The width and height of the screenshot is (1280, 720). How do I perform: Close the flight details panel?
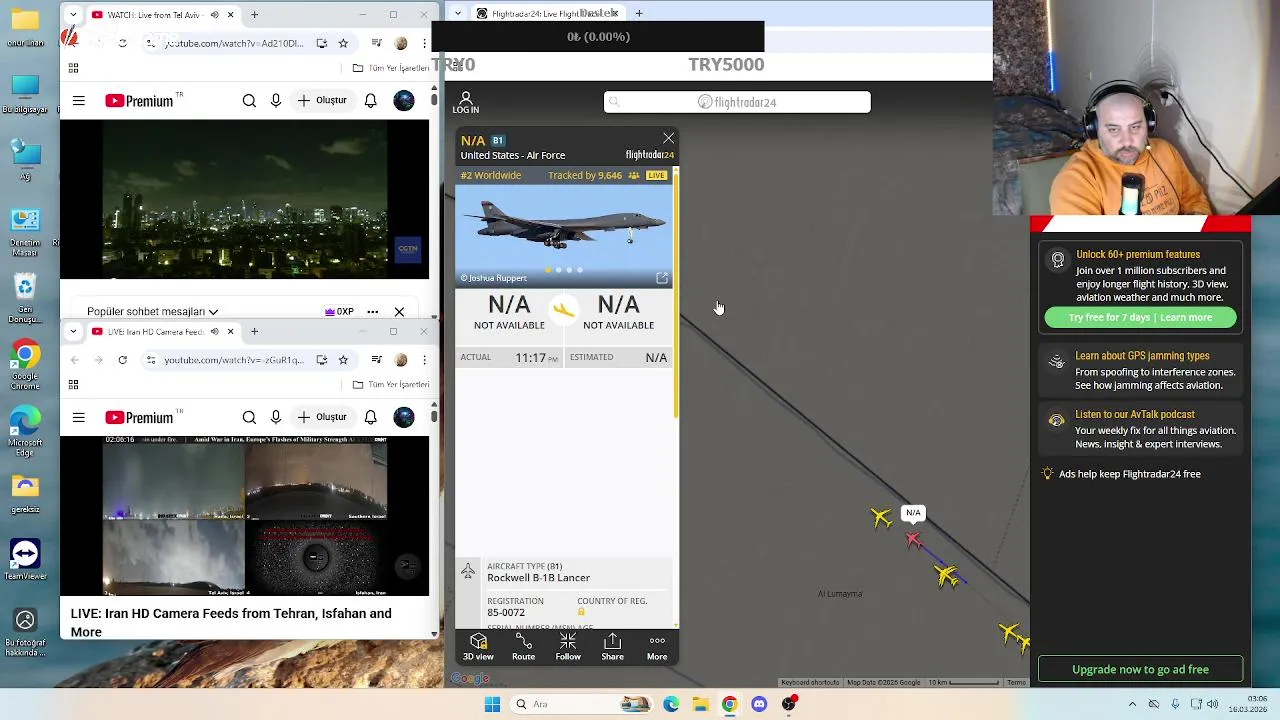tap(668, 138)
